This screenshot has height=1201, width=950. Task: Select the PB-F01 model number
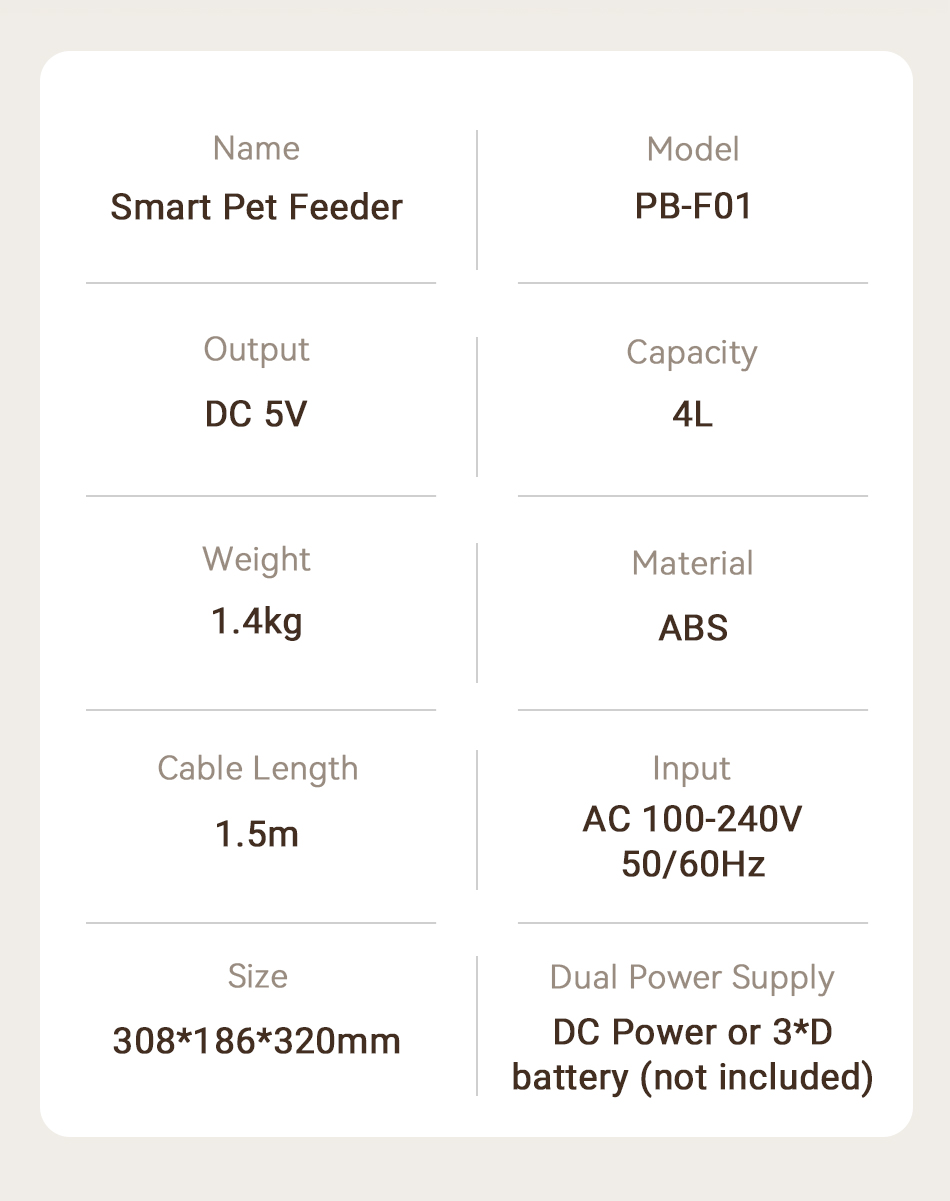click(692, 207)
